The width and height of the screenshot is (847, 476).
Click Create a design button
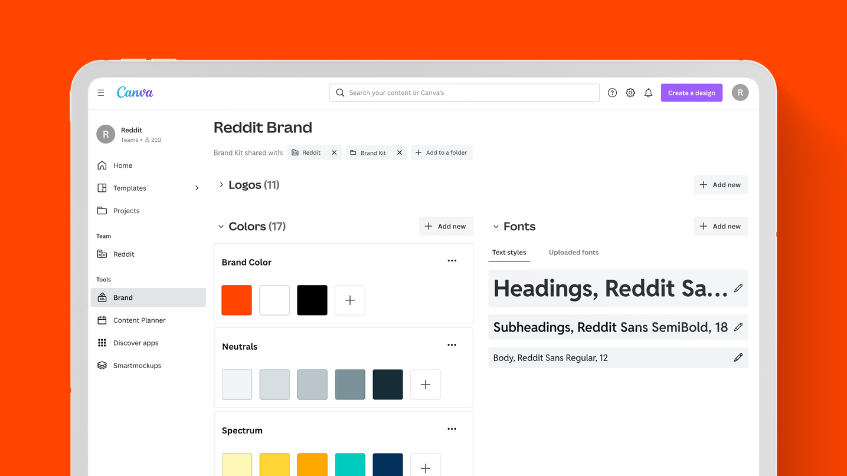691,93
